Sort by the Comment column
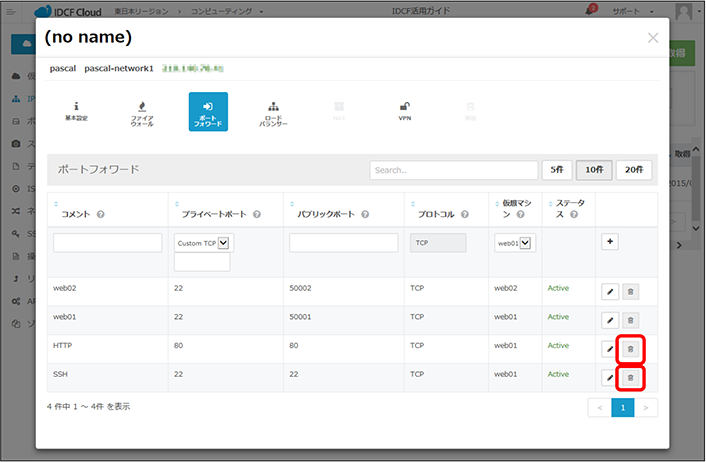Image resolution: width=706 pixels, height=462 pixels. [56, 204]
